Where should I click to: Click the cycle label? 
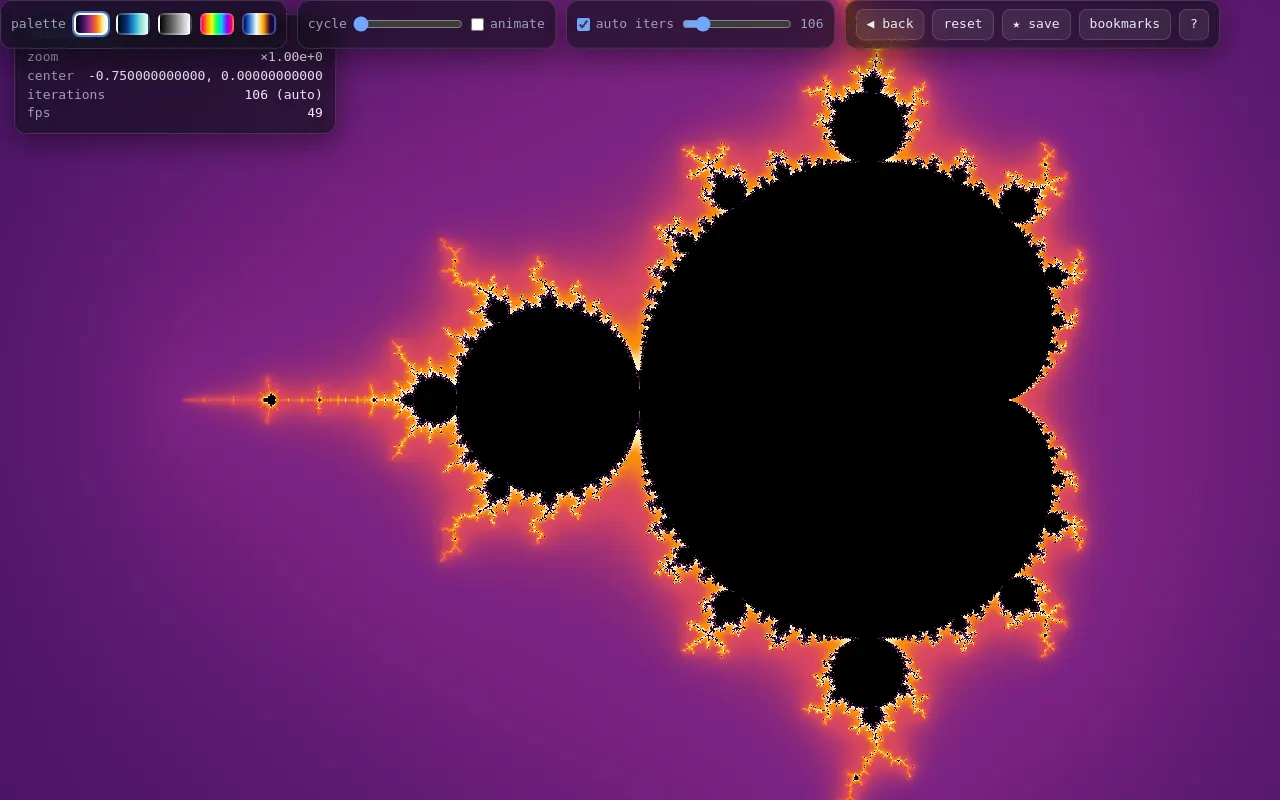[x=327, y=24]
